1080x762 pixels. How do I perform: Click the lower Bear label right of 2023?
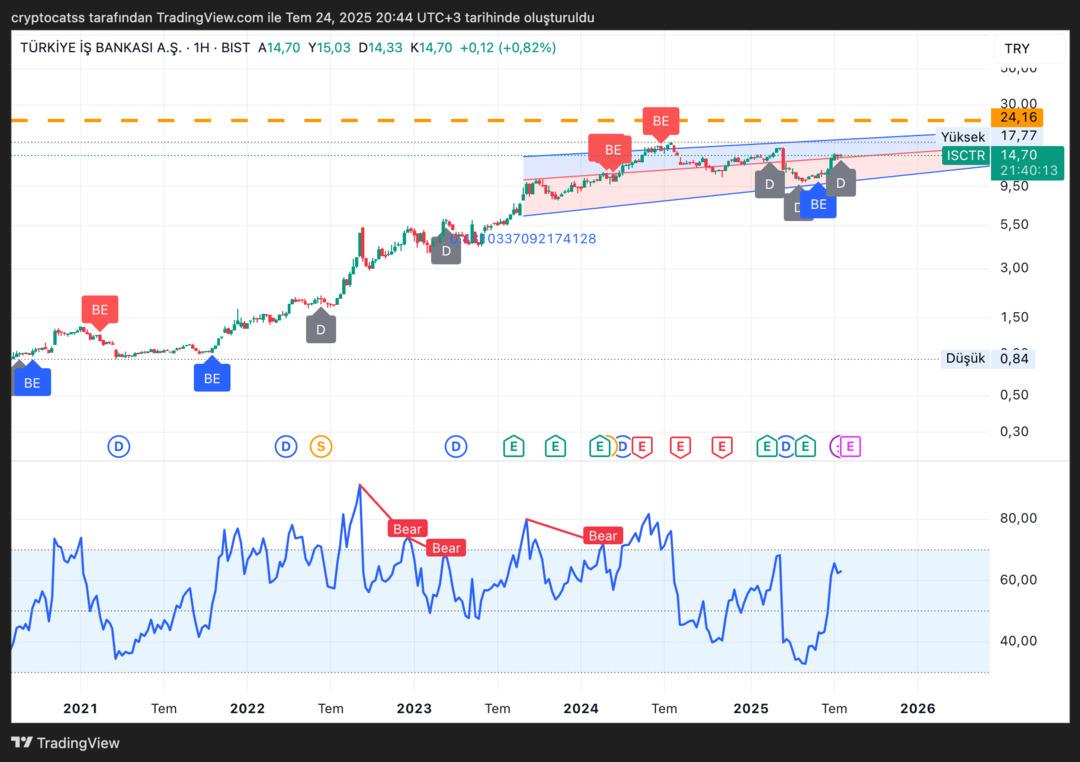pyautogui.click(x=446, y=548)
